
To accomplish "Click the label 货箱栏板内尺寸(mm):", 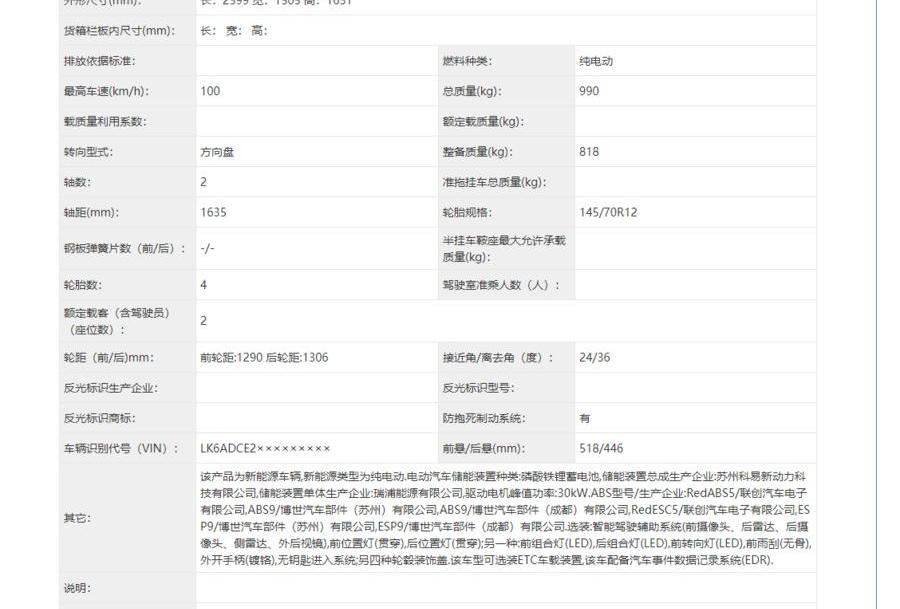I will pyautogui.click(x=119, y=30).
